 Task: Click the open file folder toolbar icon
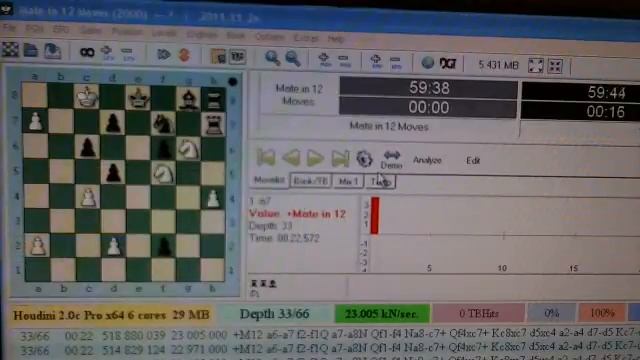pyautogui.click(x=31, y=50)
